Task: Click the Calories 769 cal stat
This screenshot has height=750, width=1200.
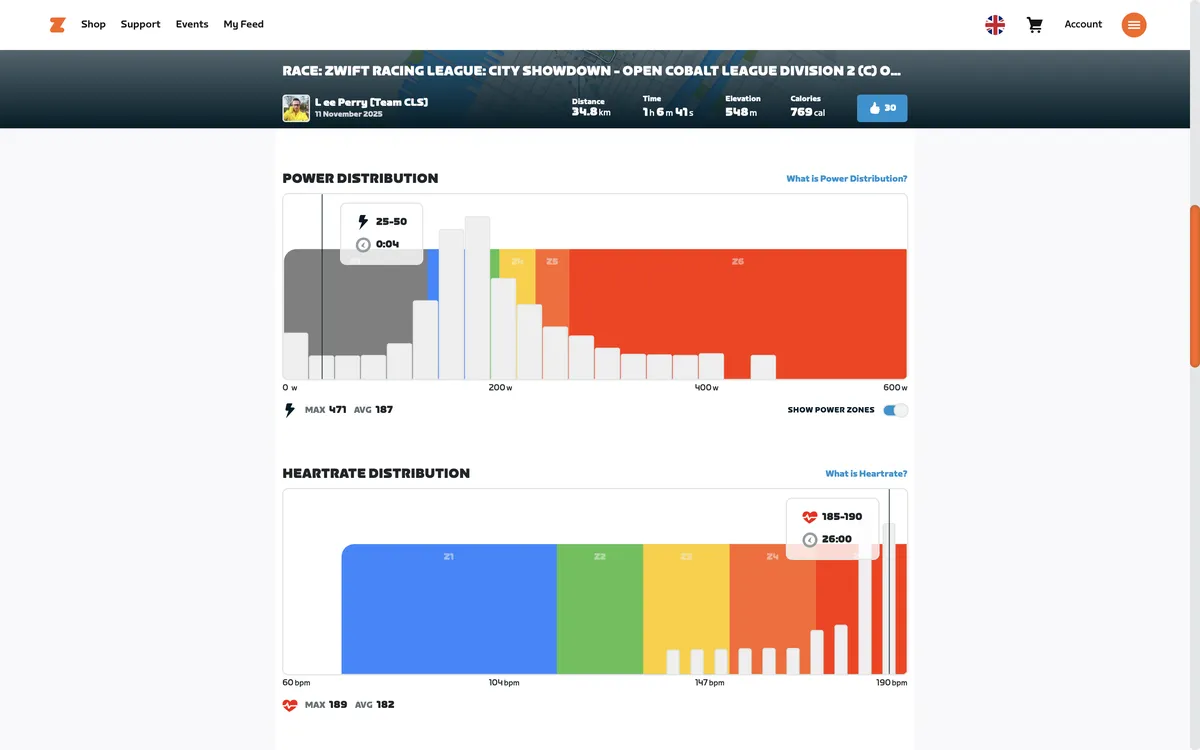Action: (x=808, y=106)
